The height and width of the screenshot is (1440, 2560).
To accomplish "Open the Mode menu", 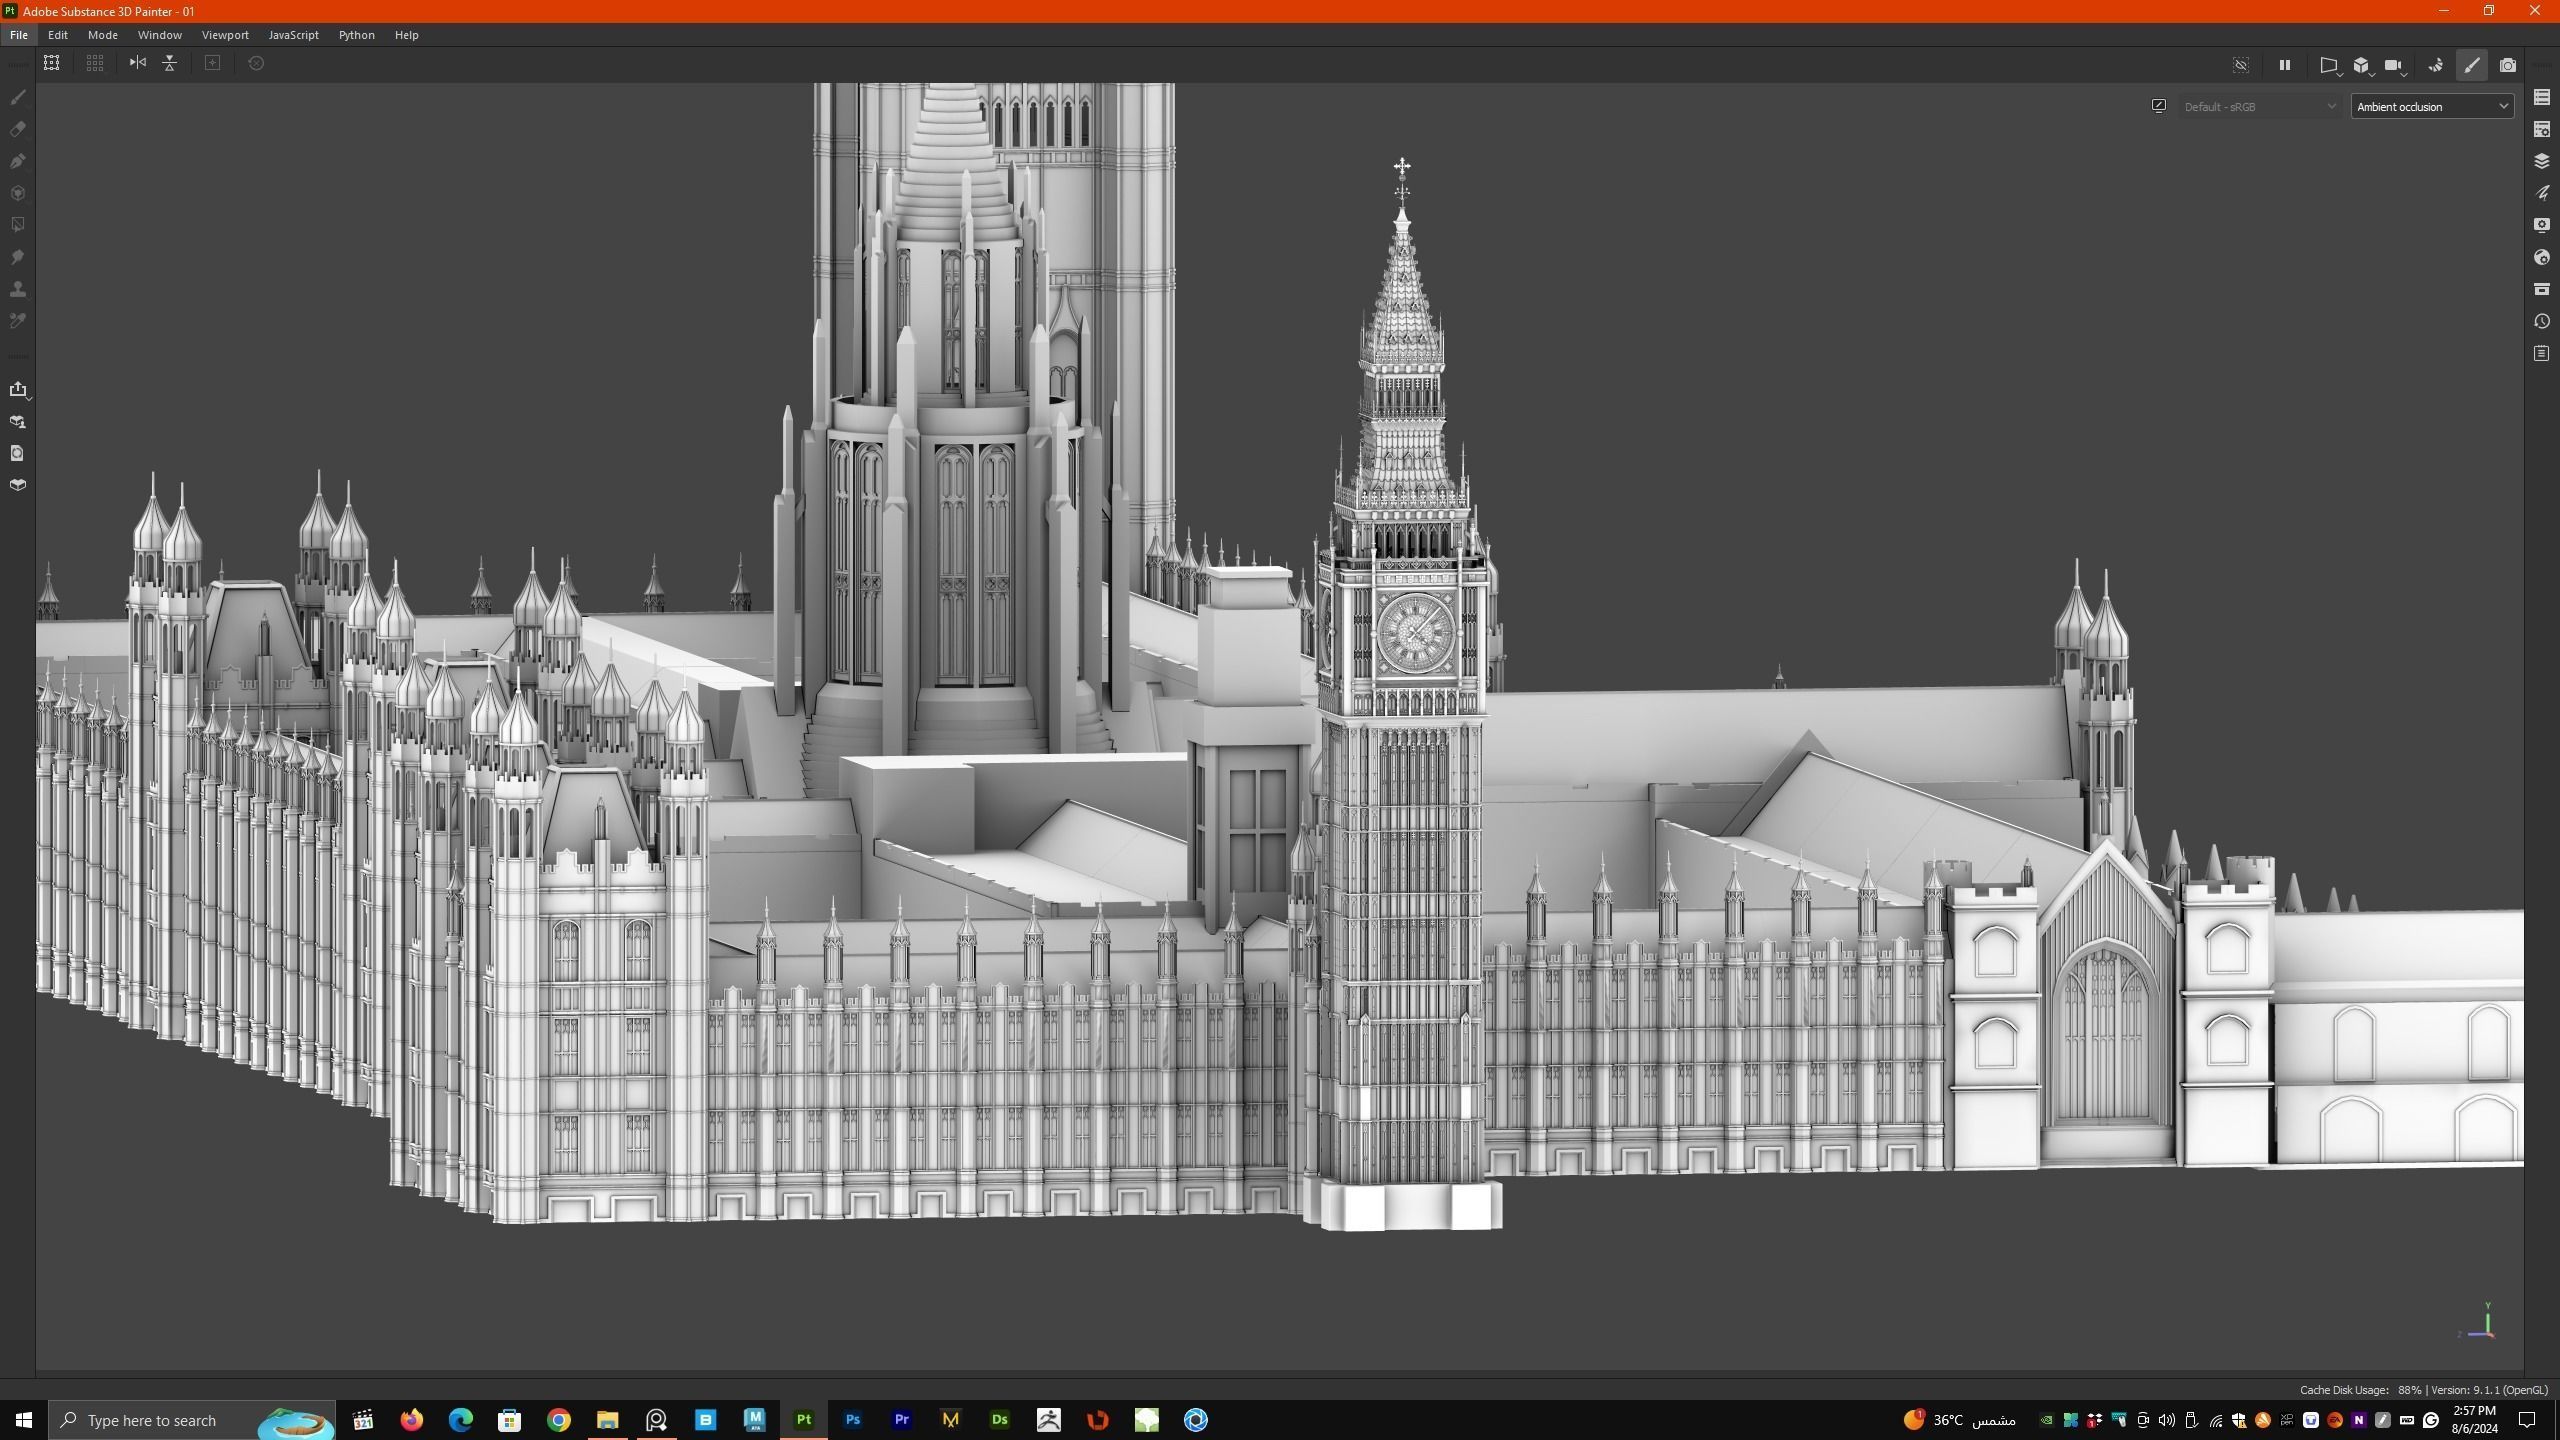I will pos(103,35).
